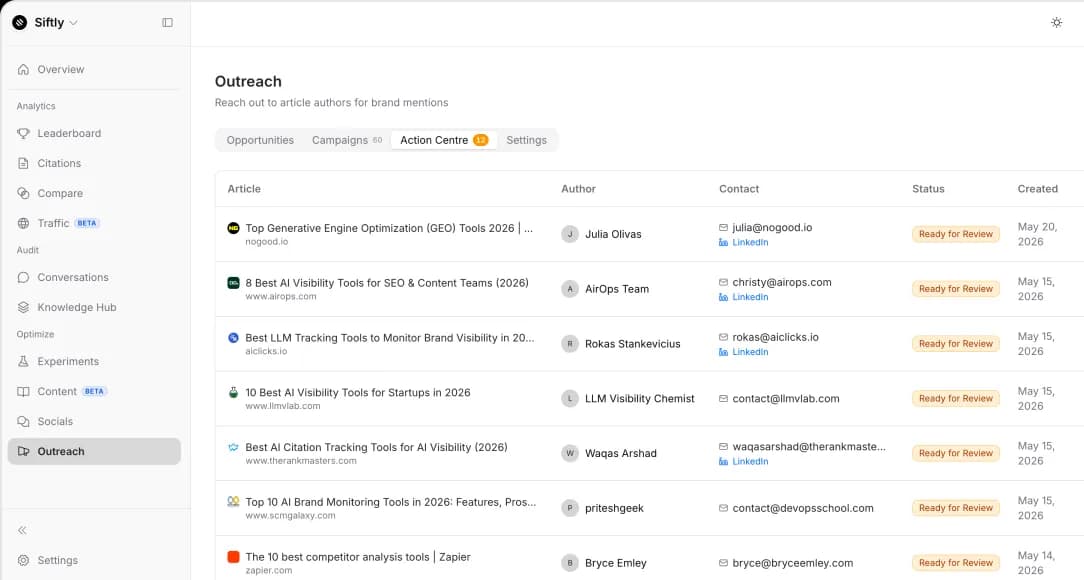Click the Settings gear icon in sidebar
1084x580 pixels.
pyautogui.click(x=23, y=561)
